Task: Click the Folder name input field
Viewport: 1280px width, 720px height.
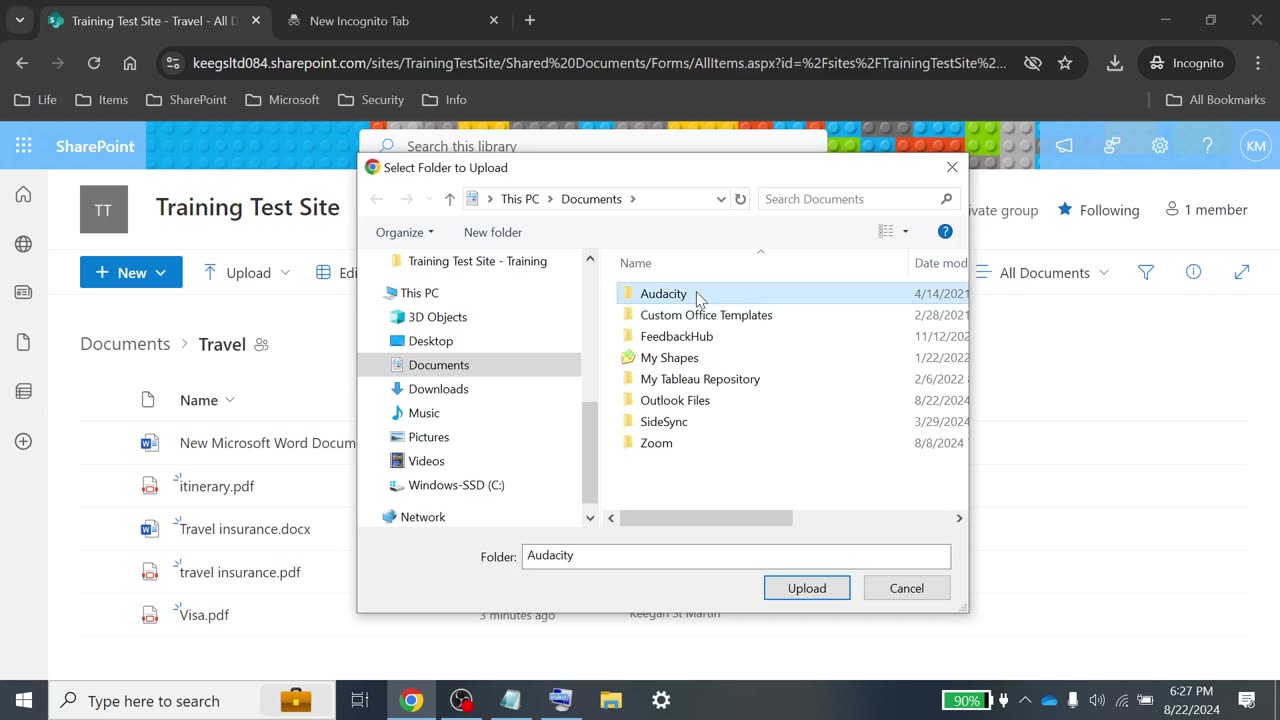Action: [x=736, y=556]
